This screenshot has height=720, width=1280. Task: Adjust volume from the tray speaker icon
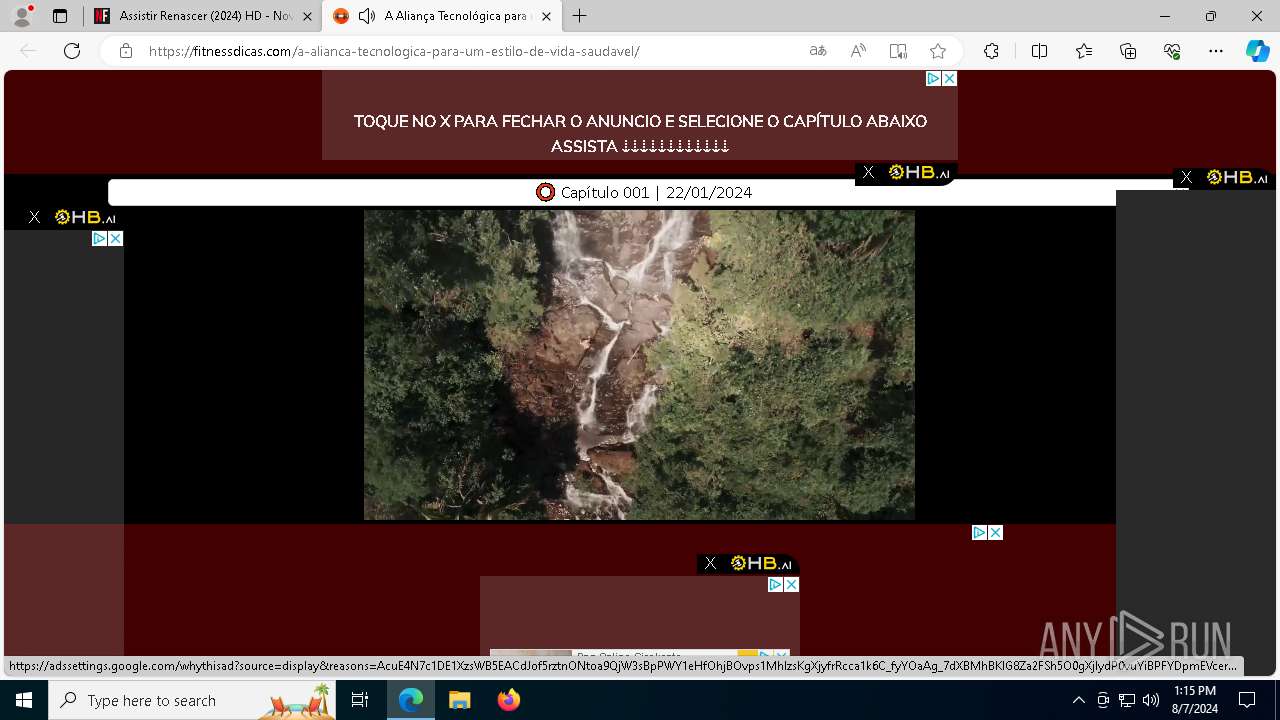(1151, 700)
